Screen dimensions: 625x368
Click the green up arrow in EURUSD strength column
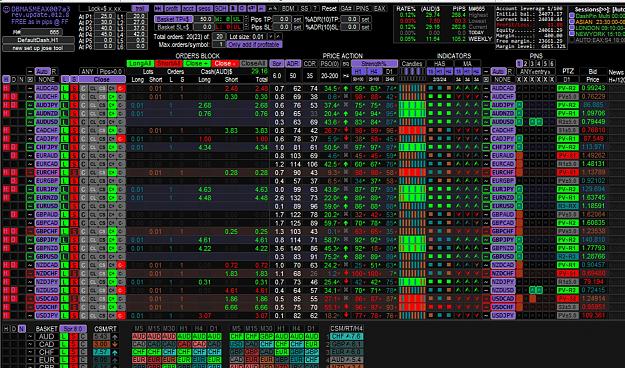coord(346,206)
